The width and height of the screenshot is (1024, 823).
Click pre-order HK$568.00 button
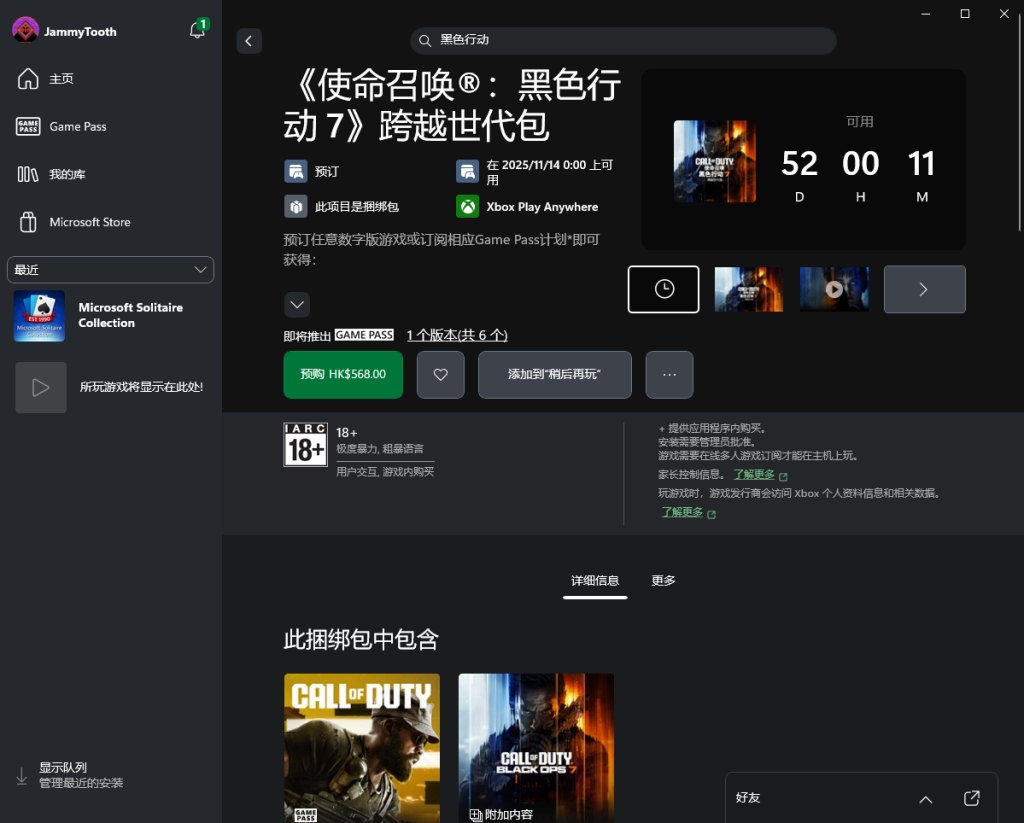coord(343,375)
